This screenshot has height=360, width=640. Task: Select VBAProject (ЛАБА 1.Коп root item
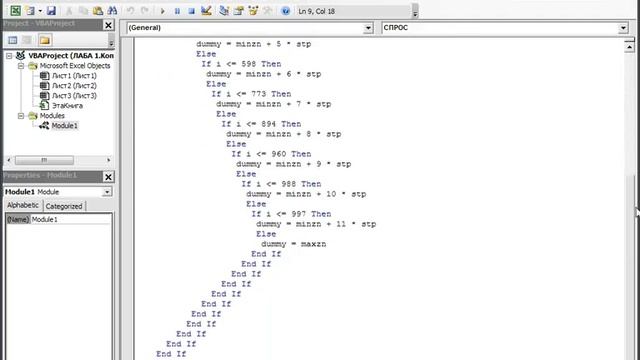point(71,56)
